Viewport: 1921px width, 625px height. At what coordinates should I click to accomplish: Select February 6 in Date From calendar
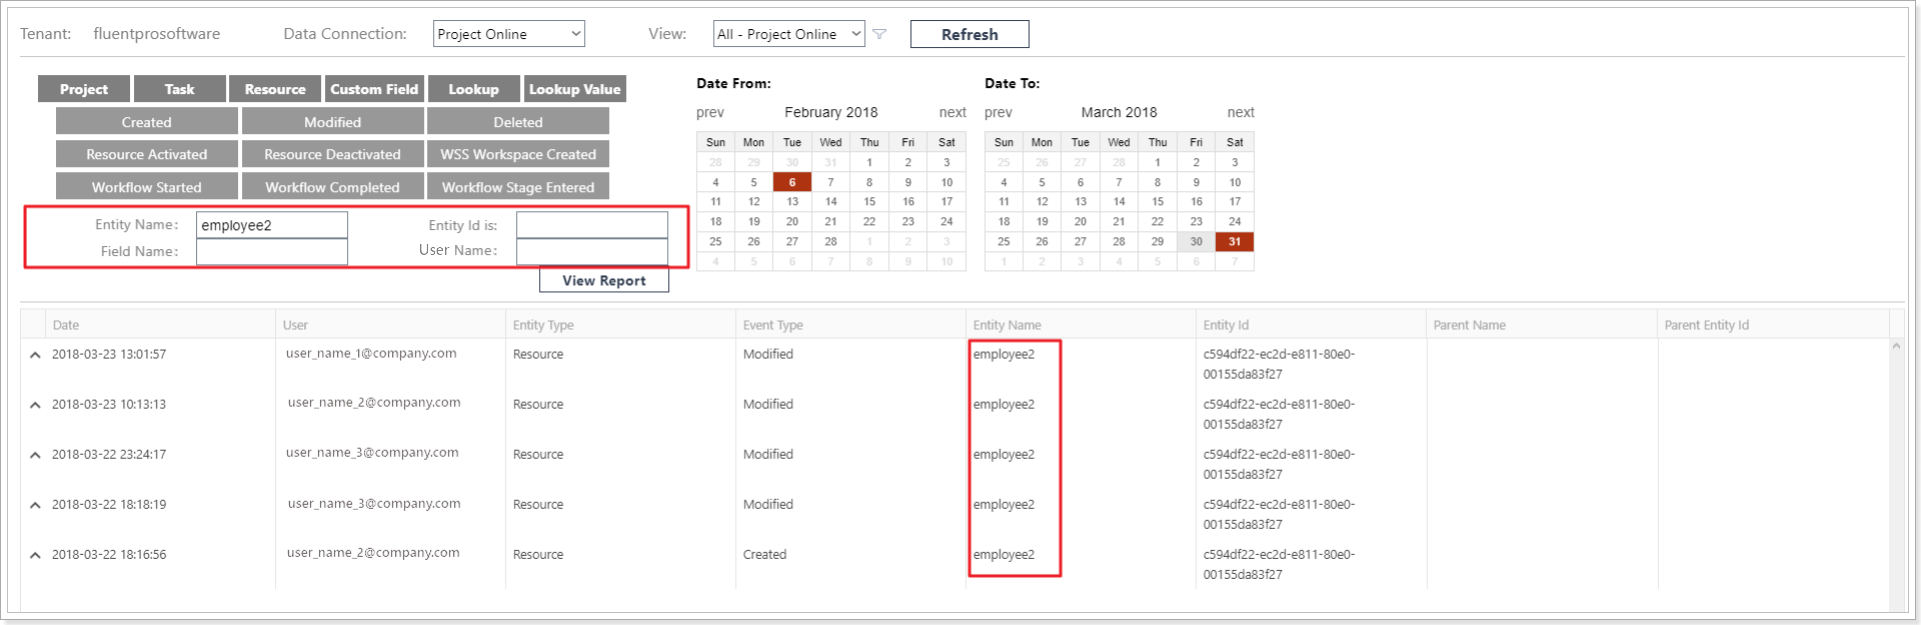click(x=792, y=182)
